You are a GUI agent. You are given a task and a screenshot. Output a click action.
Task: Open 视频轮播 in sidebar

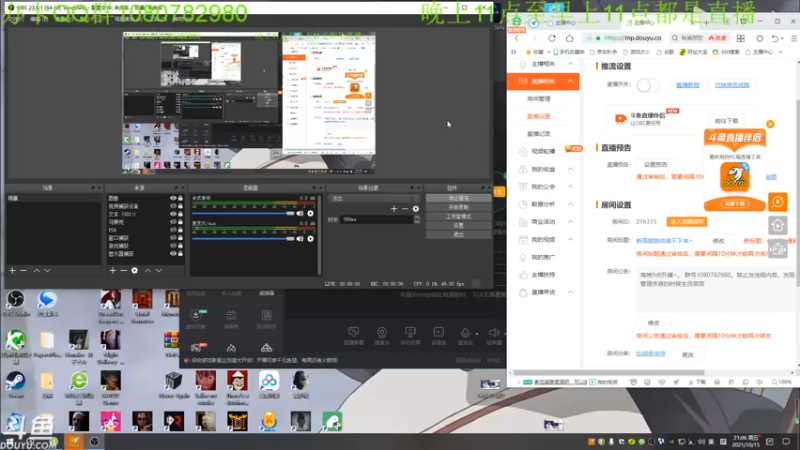[x=543, y=151]
